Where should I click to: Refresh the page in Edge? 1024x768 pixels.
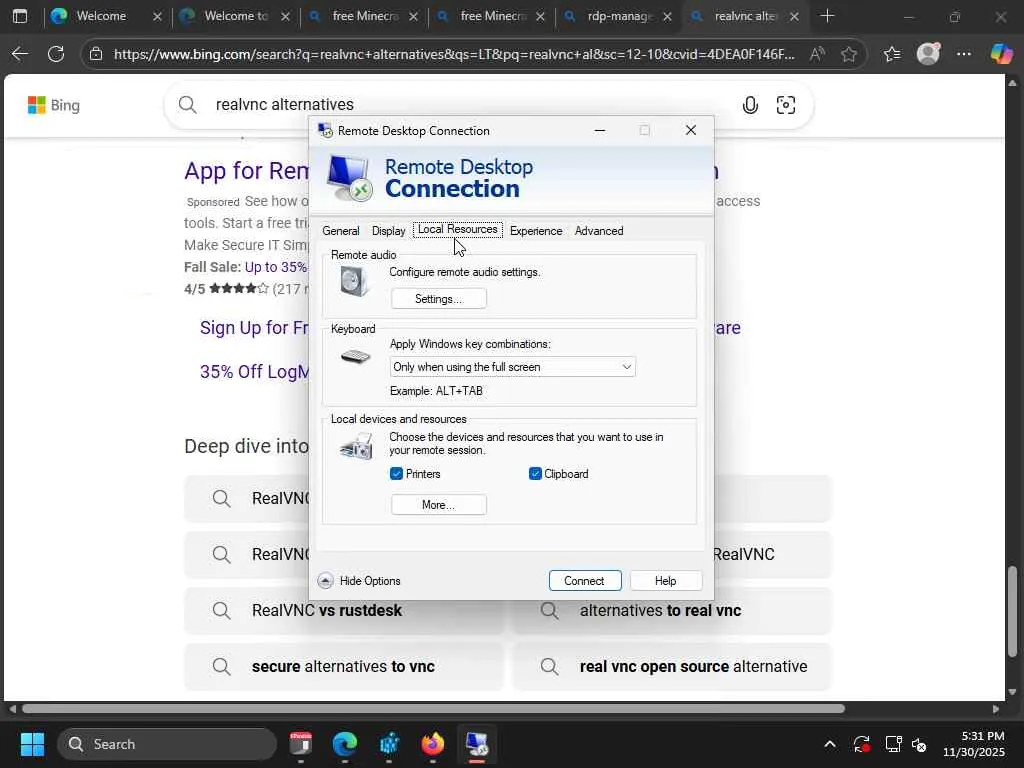(x=56, y=54)
